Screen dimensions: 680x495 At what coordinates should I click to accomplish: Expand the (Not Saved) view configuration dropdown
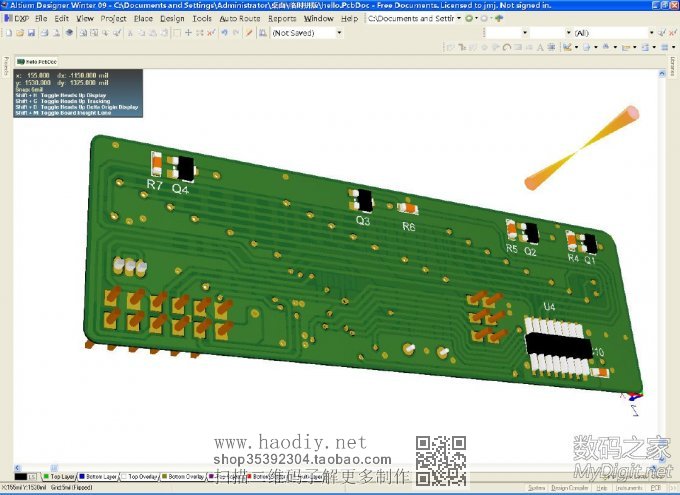[x=339, y=33]
